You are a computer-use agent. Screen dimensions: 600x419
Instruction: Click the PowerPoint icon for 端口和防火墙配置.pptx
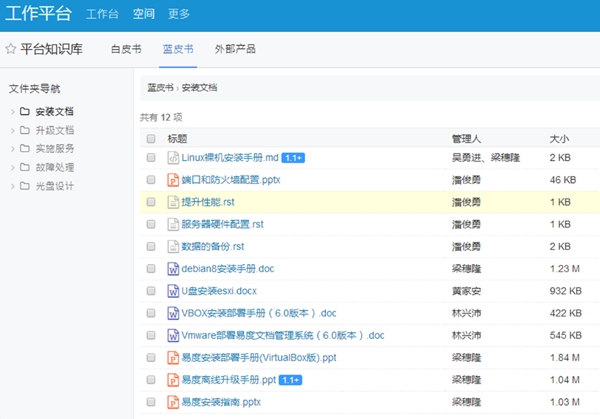click(x=172, y=180)
